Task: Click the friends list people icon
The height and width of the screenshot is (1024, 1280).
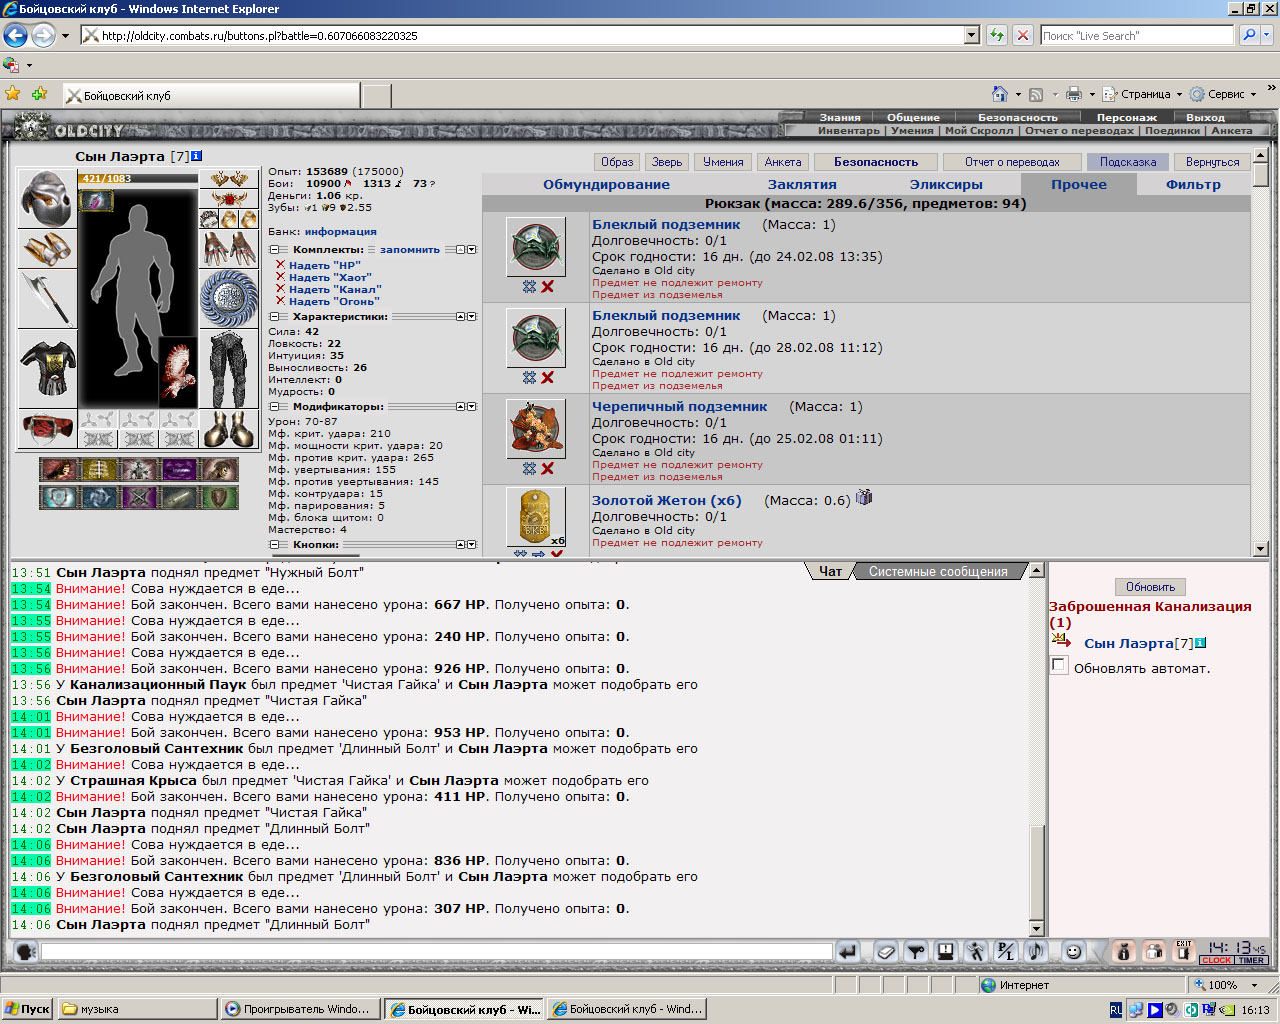Action: pos(1154,952)
